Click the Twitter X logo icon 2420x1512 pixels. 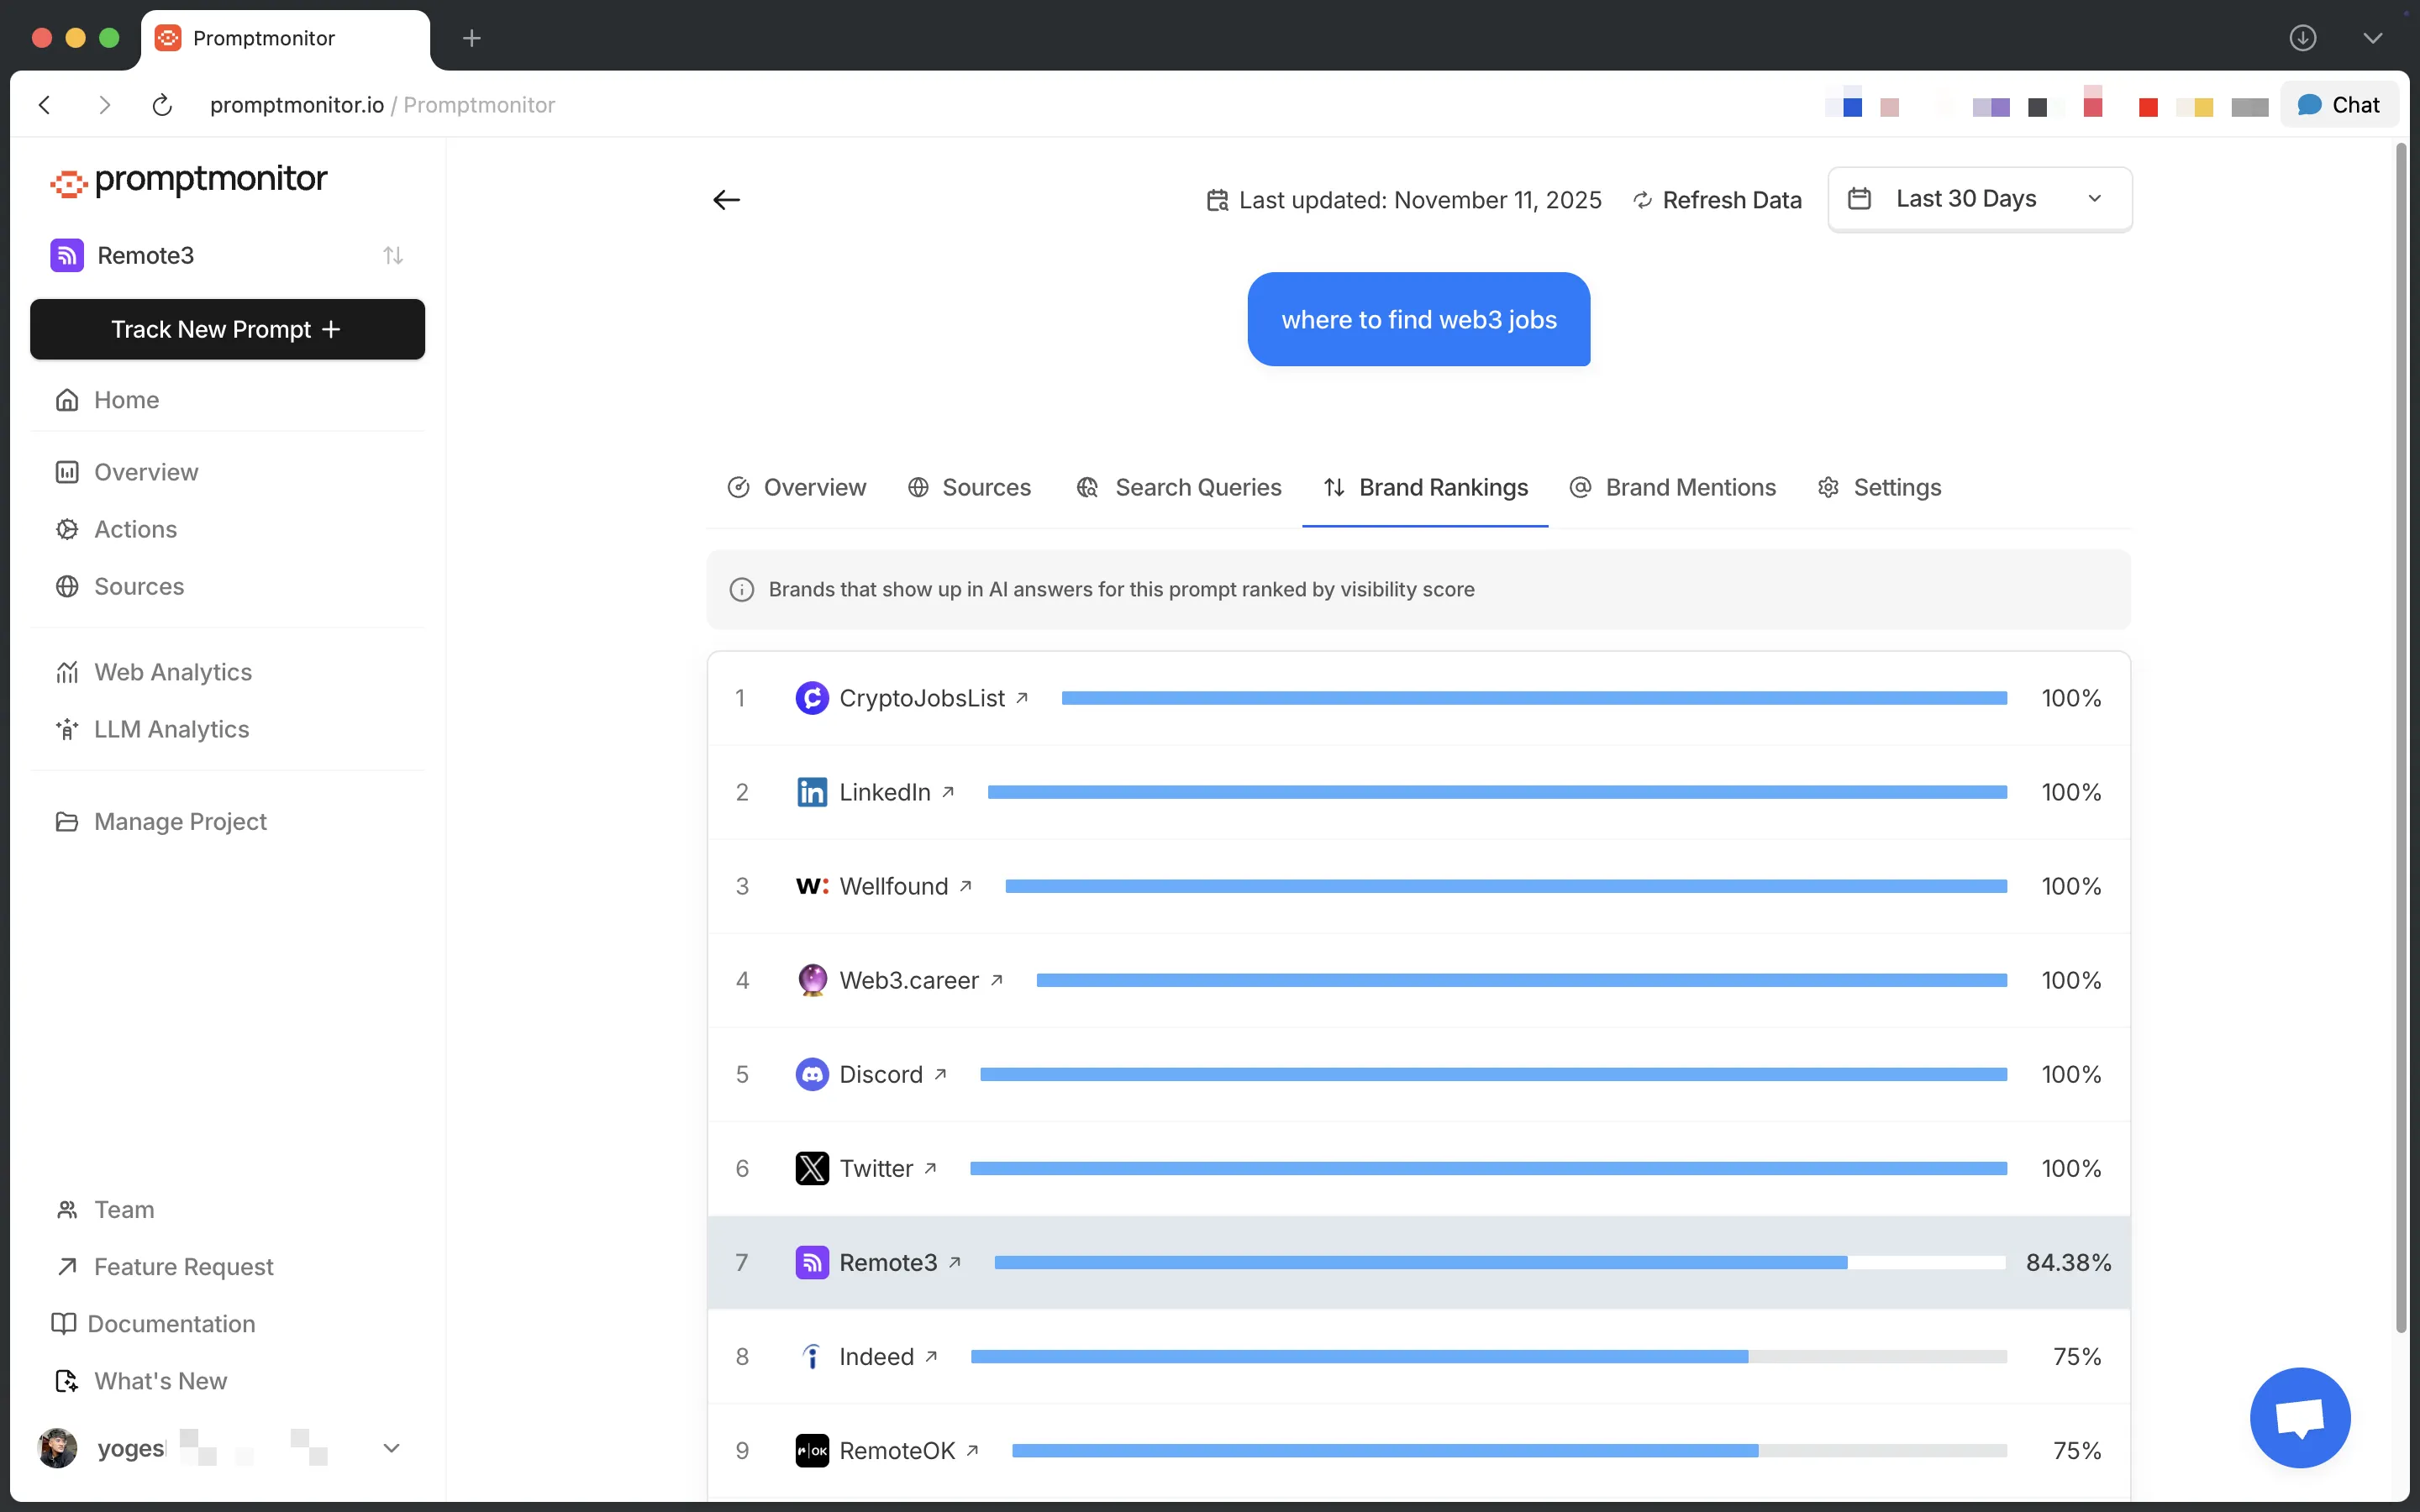pyautogui.click(x=811, y=1168)
